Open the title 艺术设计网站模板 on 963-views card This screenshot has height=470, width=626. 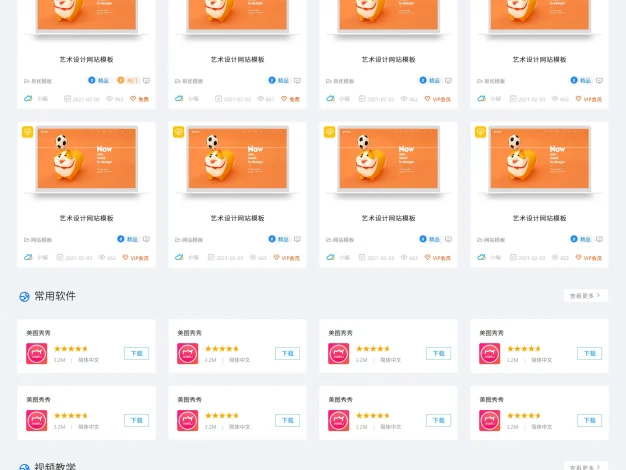pyautogui.click(x=87, y=59)
